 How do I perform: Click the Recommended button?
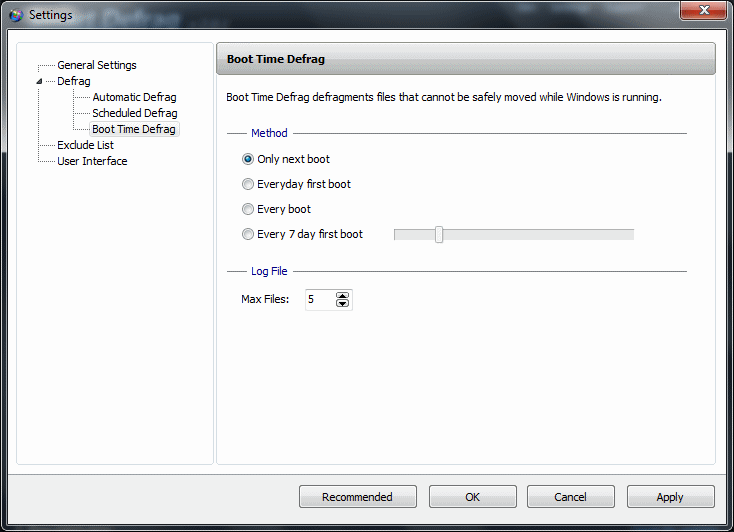click(x=358, y=496)
